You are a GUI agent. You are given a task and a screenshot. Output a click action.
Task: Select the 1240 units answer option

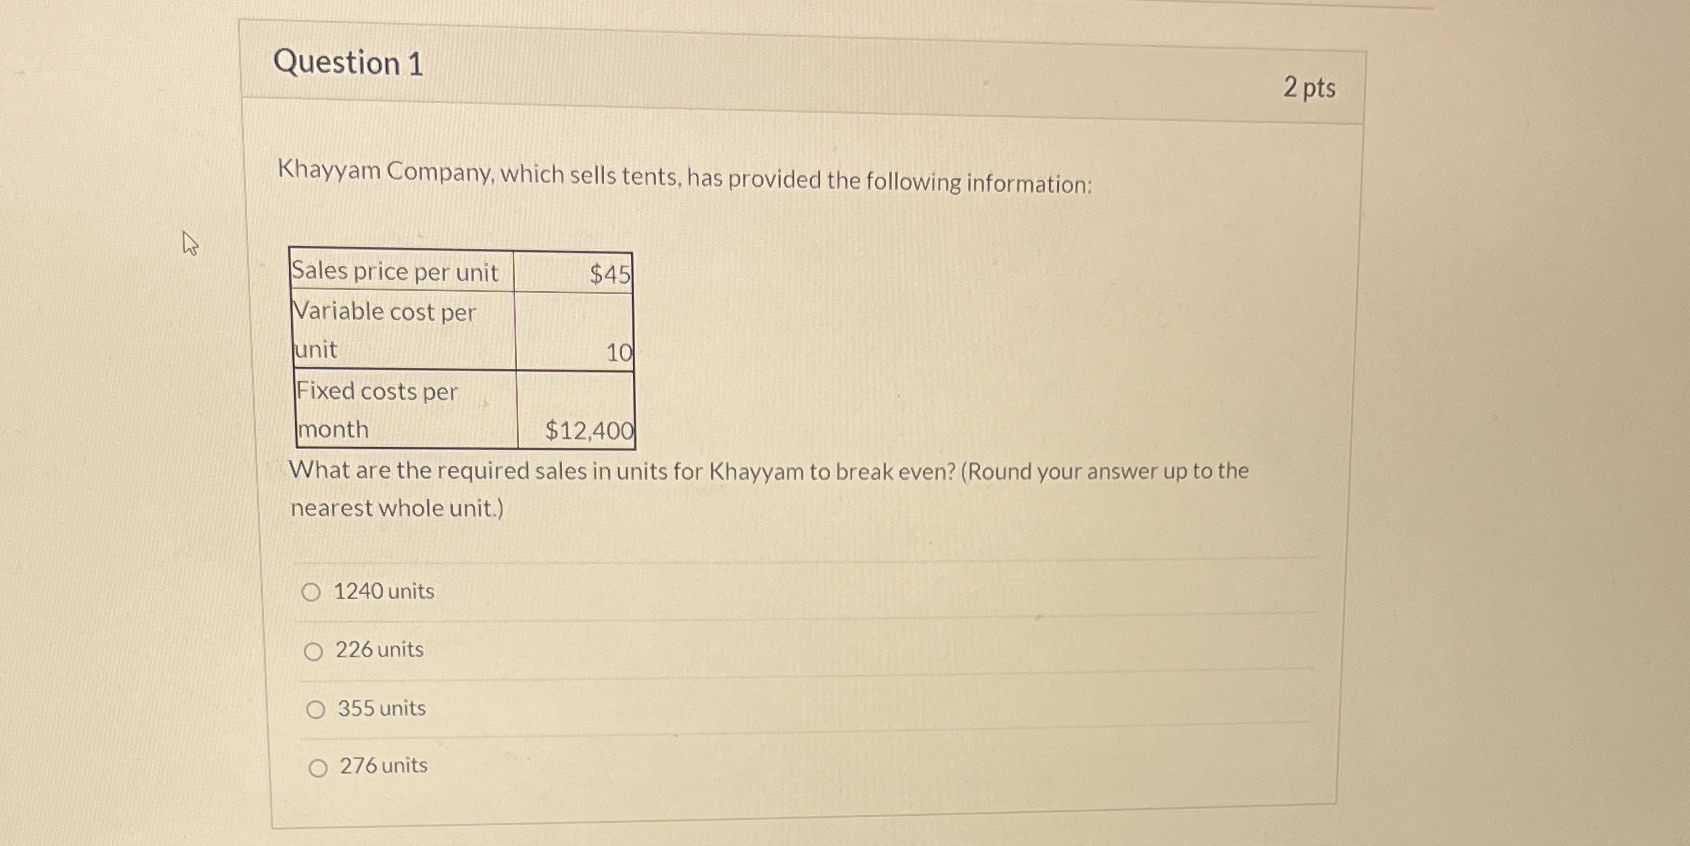click(315, 591)
